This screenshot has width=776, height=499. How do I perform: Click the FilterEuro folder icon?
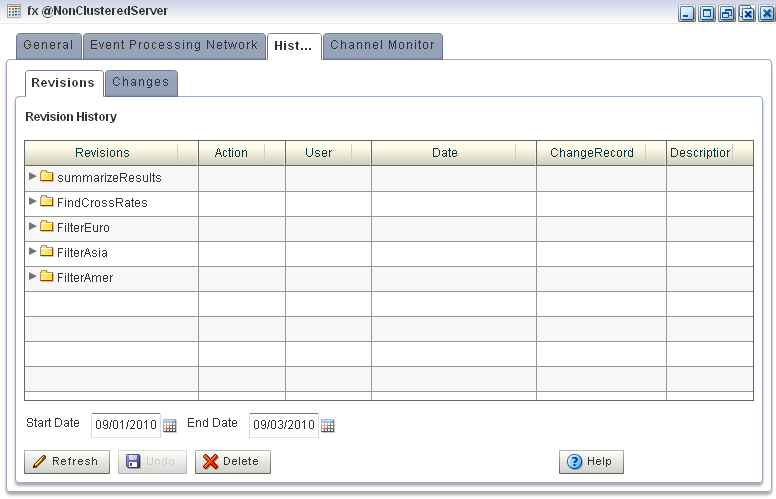[46, 227]
